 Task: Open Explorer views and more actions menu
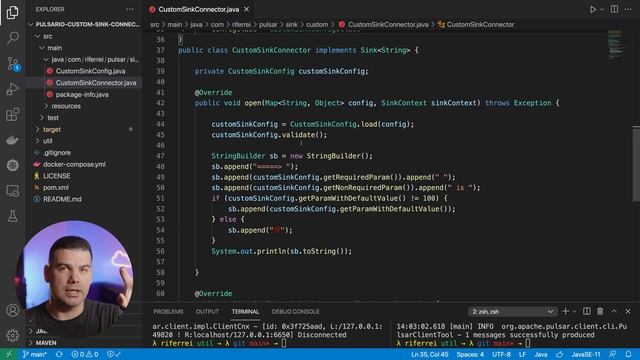[130, 9]
